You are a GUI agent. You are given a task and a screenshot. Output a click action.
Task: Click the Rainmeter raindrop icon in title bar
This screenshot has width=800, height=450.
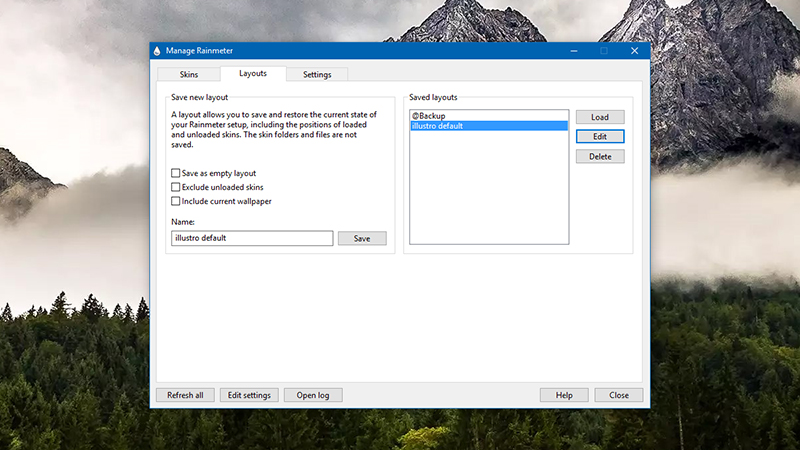[157, 51]
